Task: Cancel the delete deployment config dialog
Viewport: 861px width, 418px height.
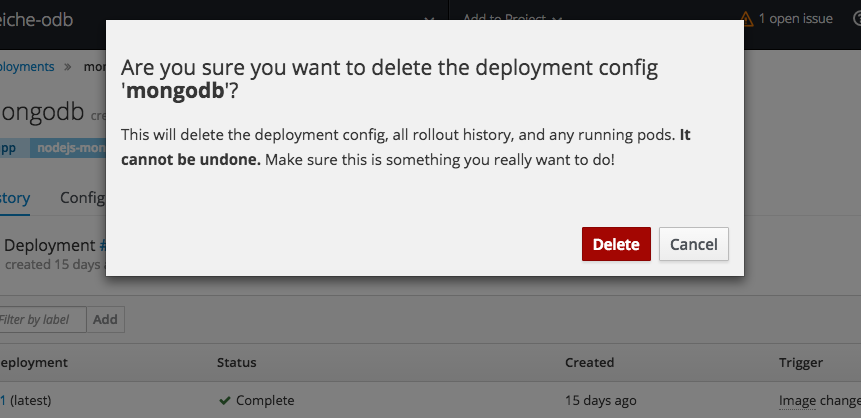Action: 693,244
